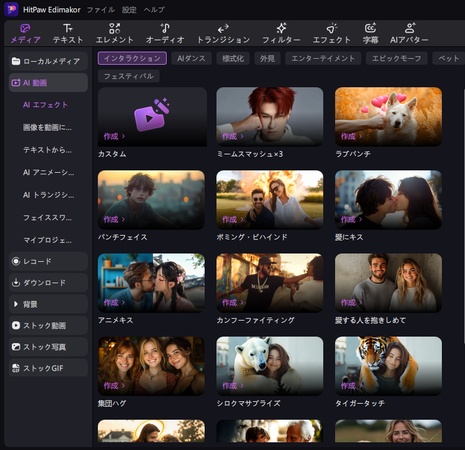Click 作成 on the カスタム card
The width and height of the screenshot is (465, 450).
pos(114,136)
